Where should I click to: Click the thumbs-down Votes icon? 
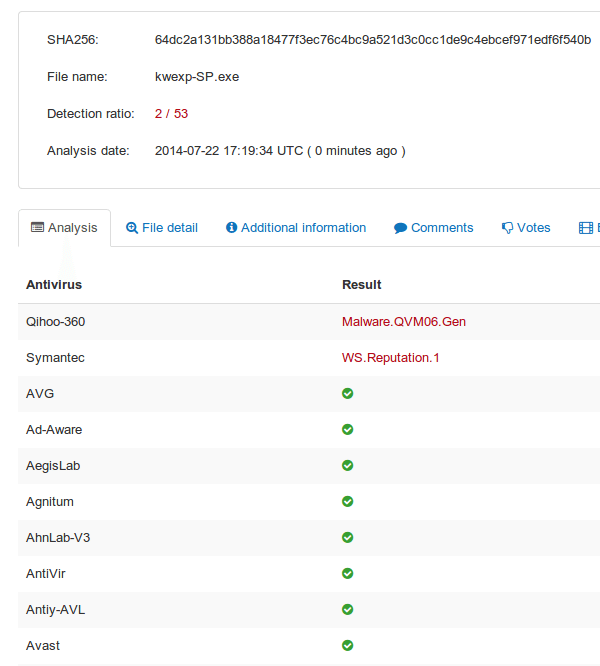point(507,228)
